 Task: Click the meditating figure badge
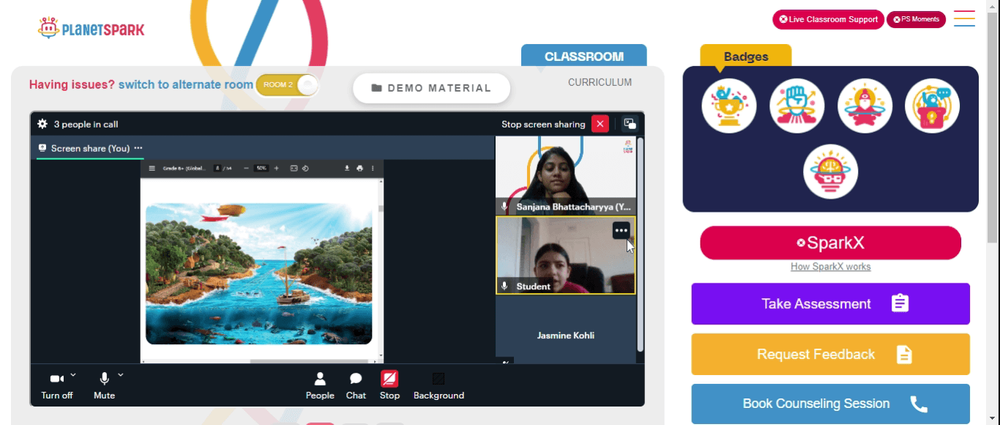865,106
